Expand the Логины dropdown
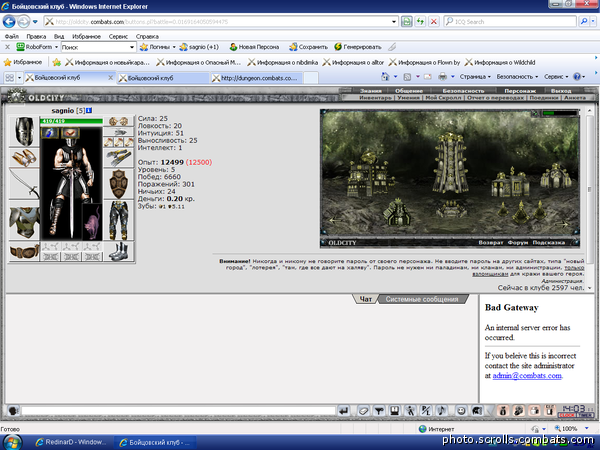Image resolution: width=600 pixels, height=450 pixels. click(x=174, y=47)
